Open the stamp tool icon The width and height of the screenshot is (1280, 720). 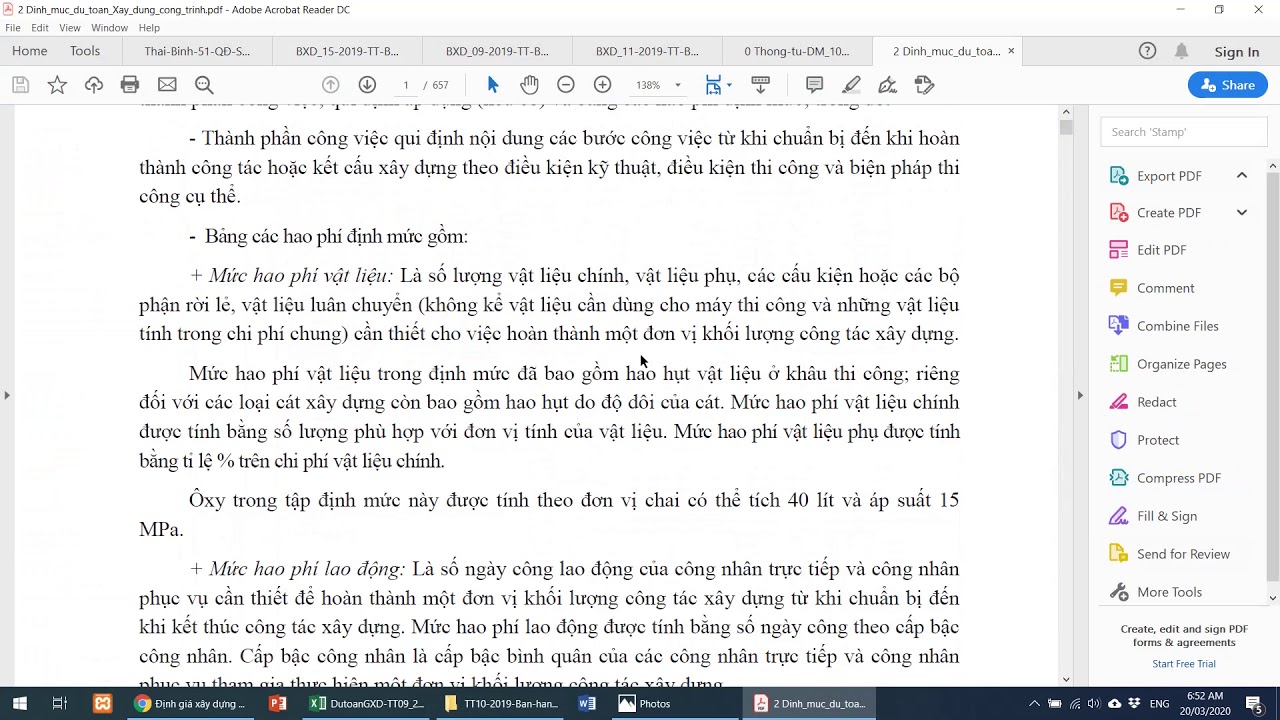[924, 85]
